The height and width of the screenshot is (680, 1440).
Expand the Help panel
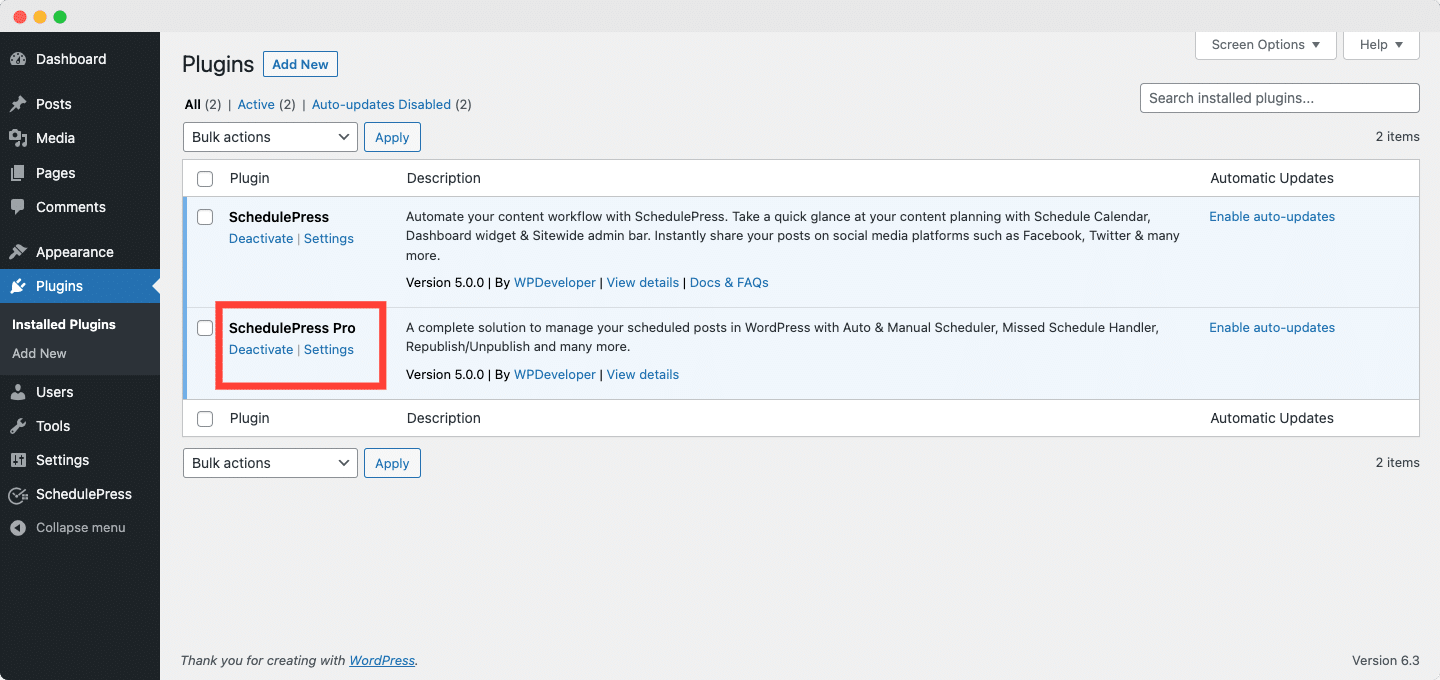tap(1382, 45)
